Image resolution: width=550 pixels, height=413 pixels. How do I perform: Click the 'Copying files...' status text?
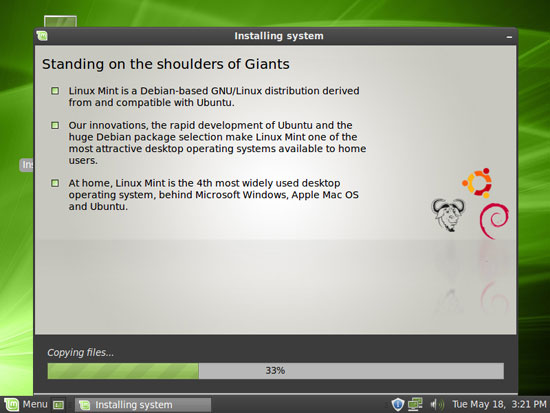pos(81,352)
